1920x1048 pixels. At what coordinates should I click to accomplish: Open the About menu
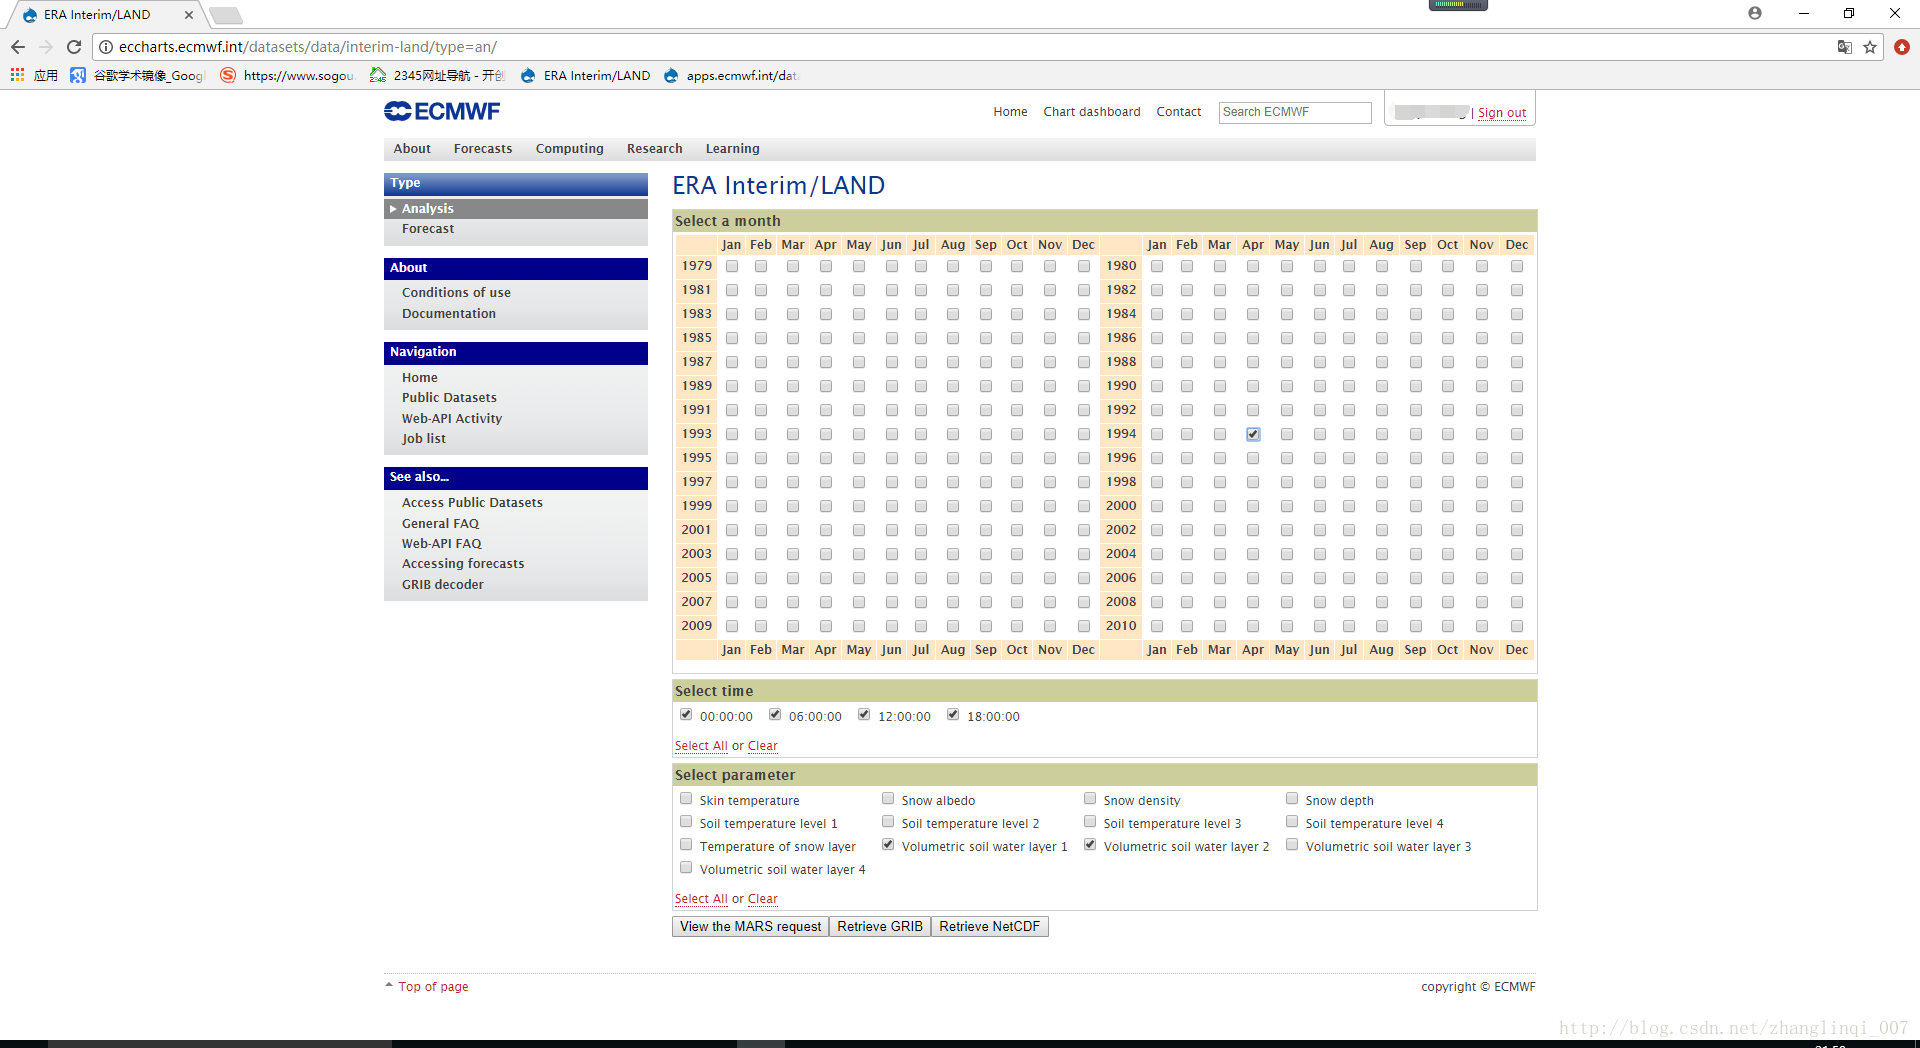pyautogui.click(x=412, y=149)
